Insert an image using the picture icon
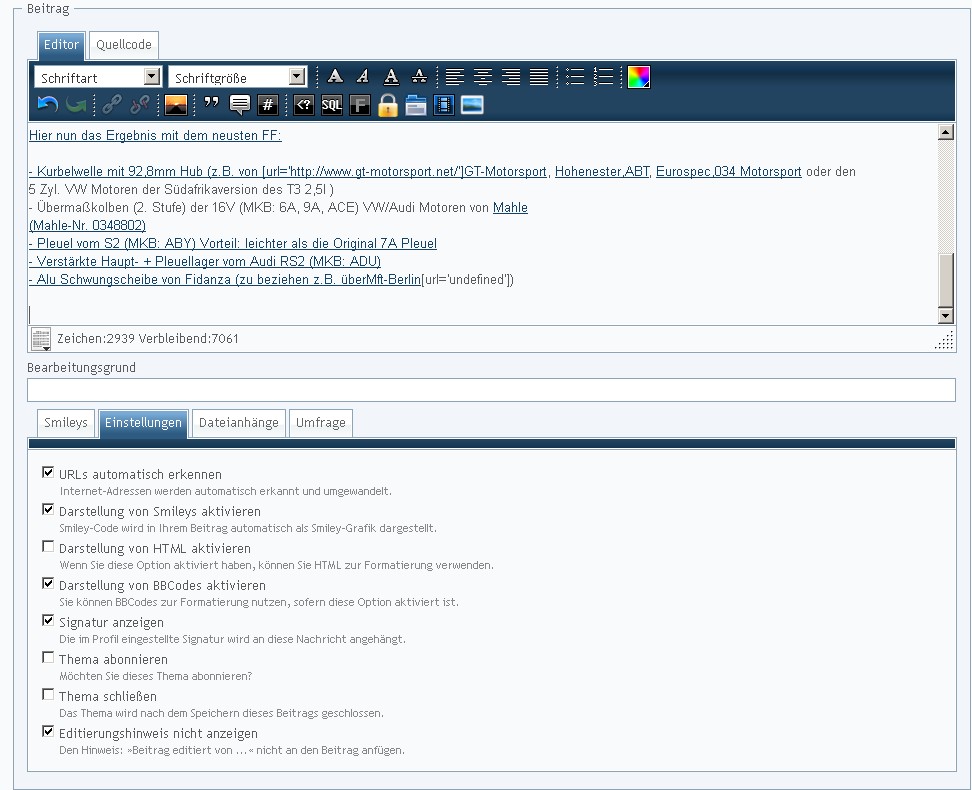This screenshot has width=972, height=790. click(x=176, y=104)
